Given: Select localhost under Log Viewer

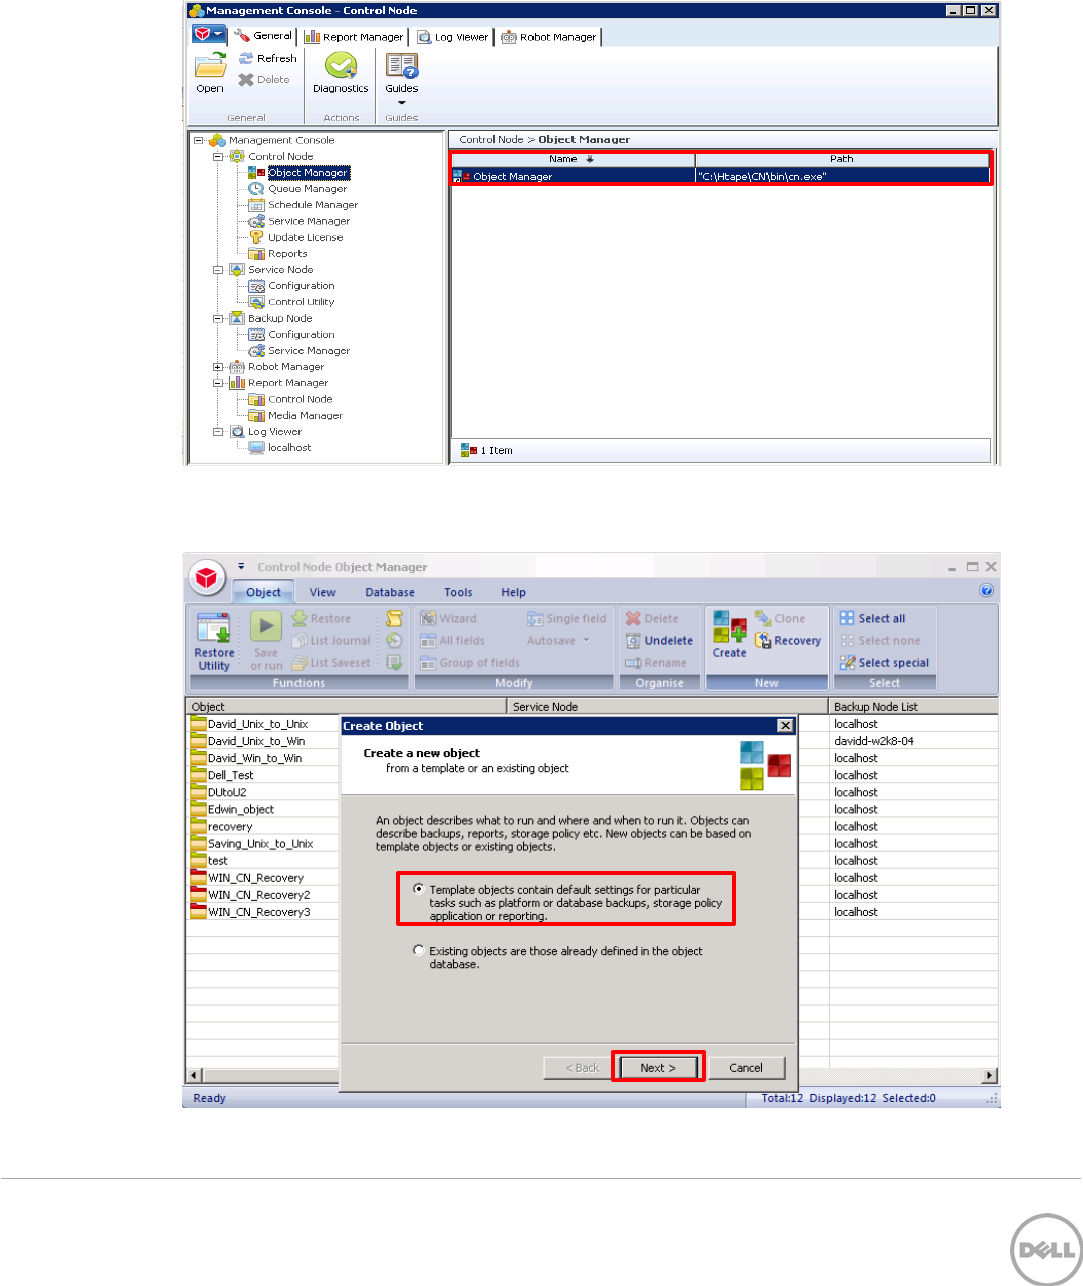Looking at the screenshot, I should point(289,448).
